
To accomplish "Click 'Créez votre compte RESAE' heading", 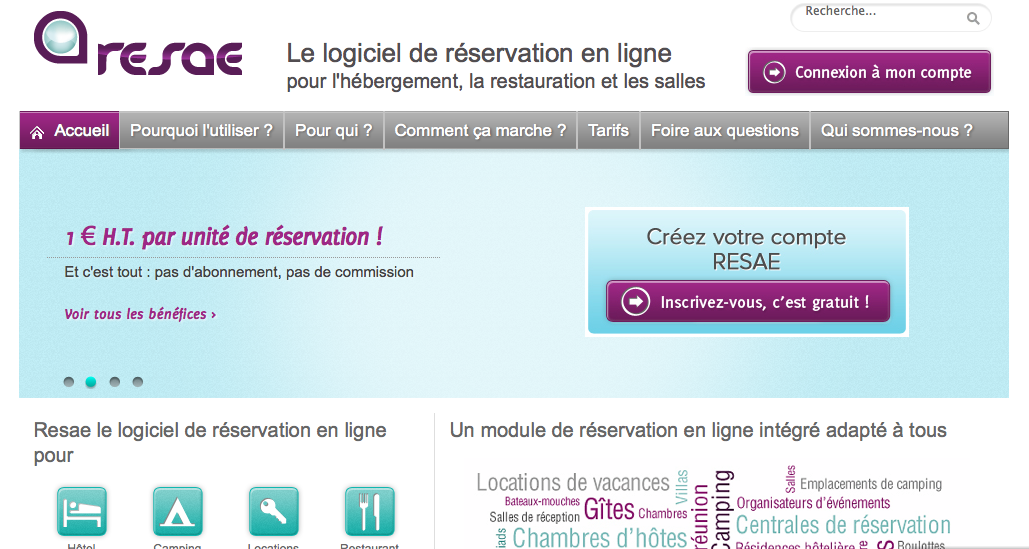I will tap(746, 249).
